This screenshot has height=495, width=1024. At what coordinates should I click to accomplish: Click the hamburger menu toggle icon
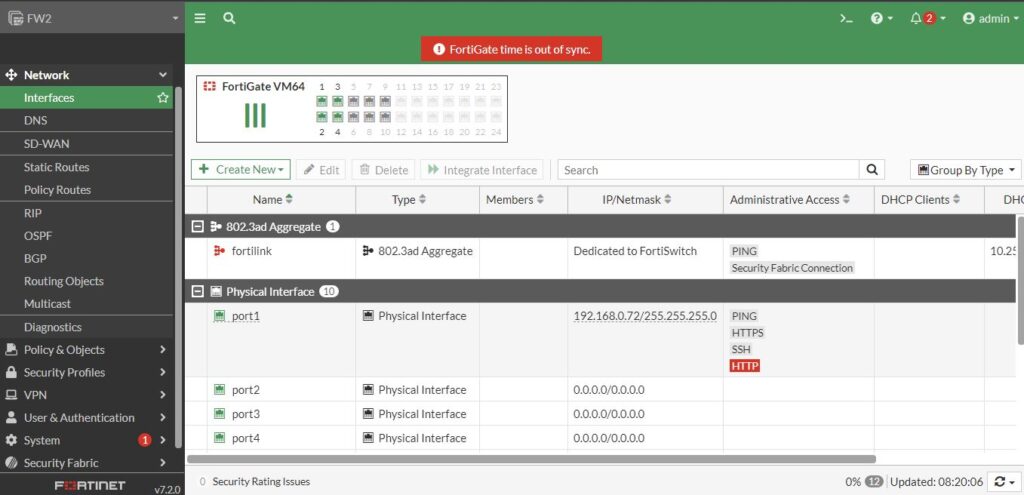(x=200, y=18)
